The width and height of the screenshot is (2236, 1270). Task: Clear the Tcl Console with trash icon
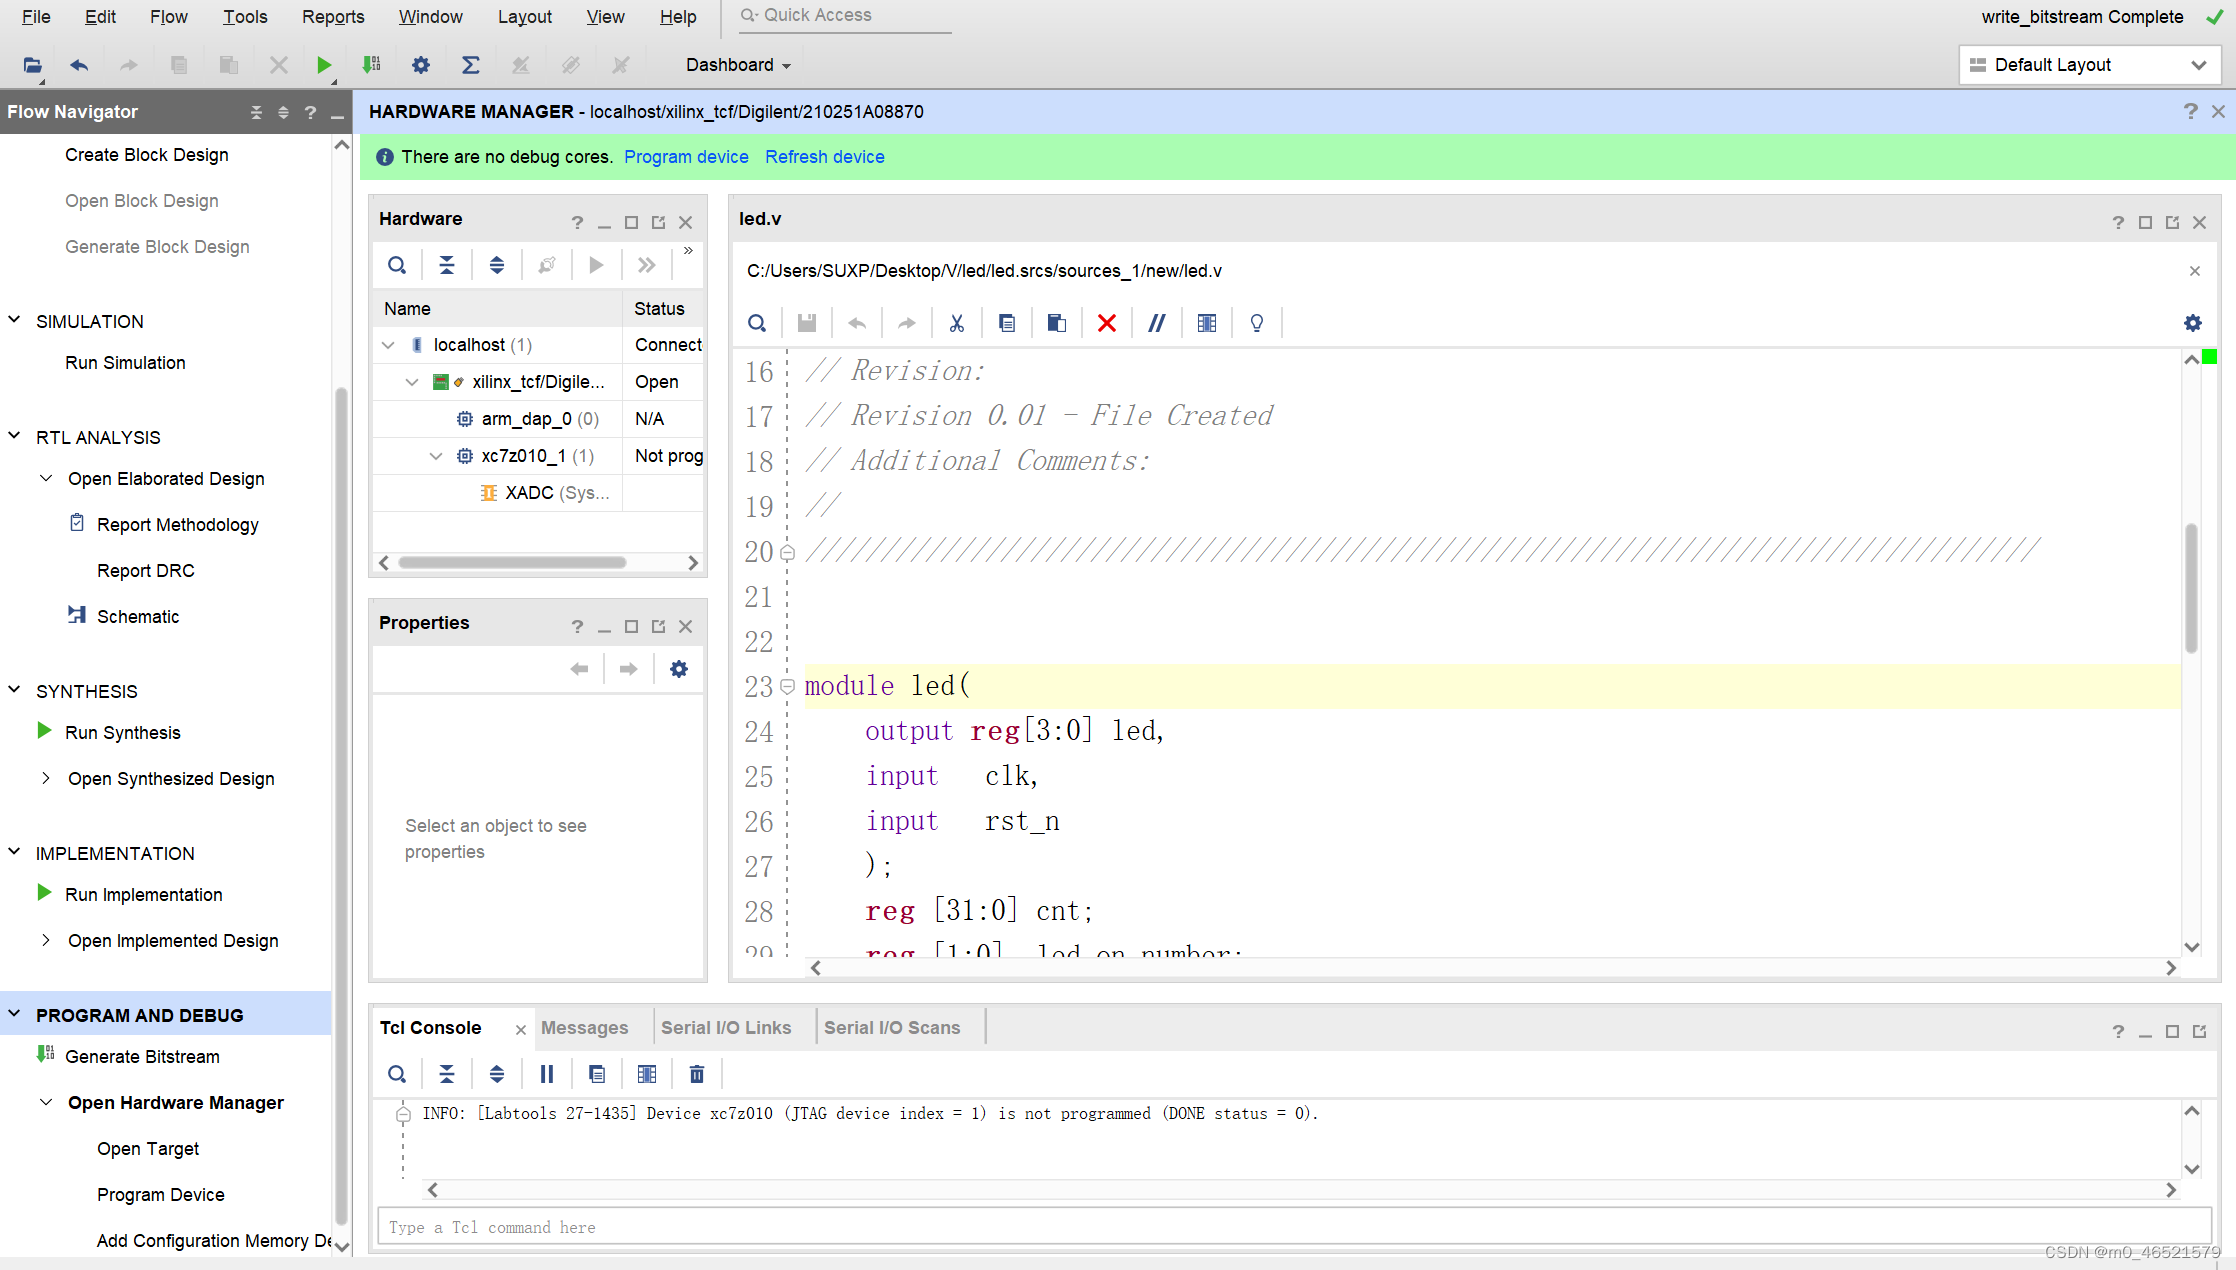point(696,1074)
